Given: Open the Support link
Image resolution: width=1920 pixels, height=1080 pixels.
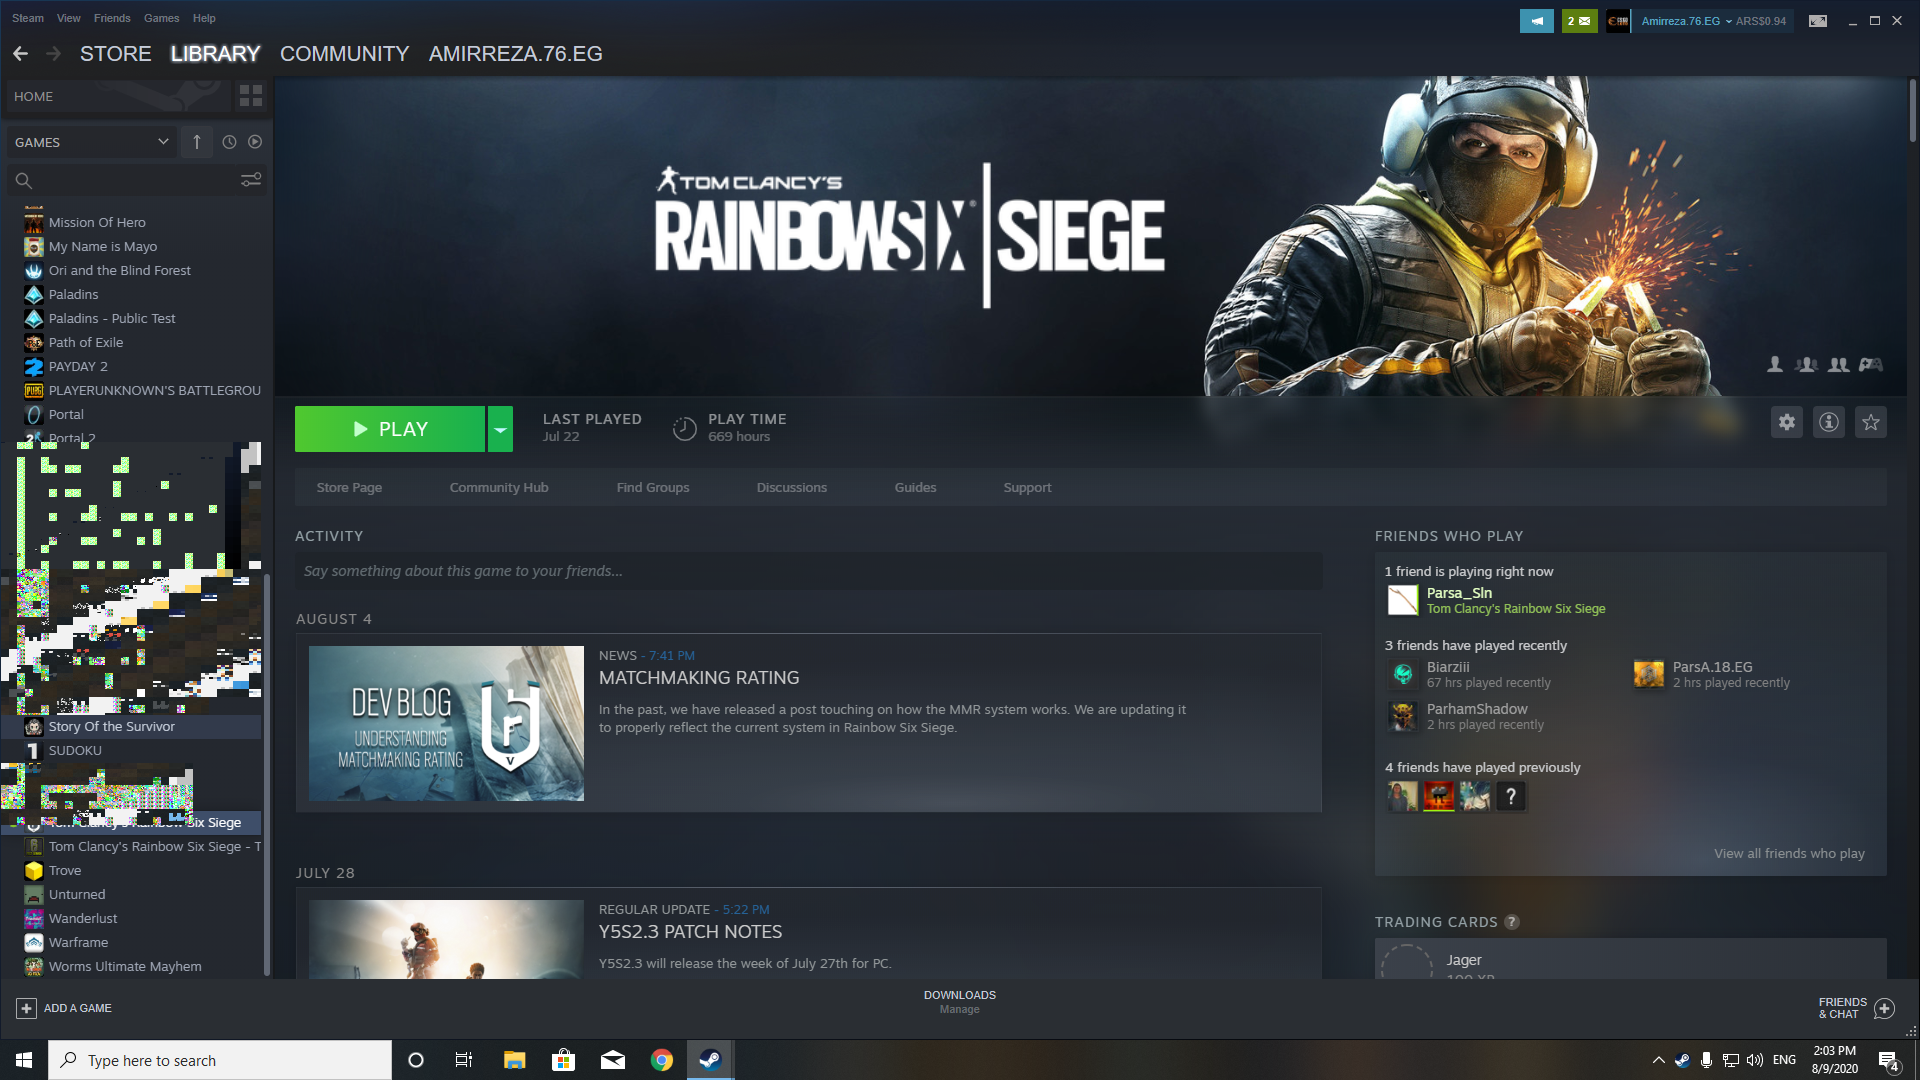Looking at the screenshot, I should coord(1027,487).
